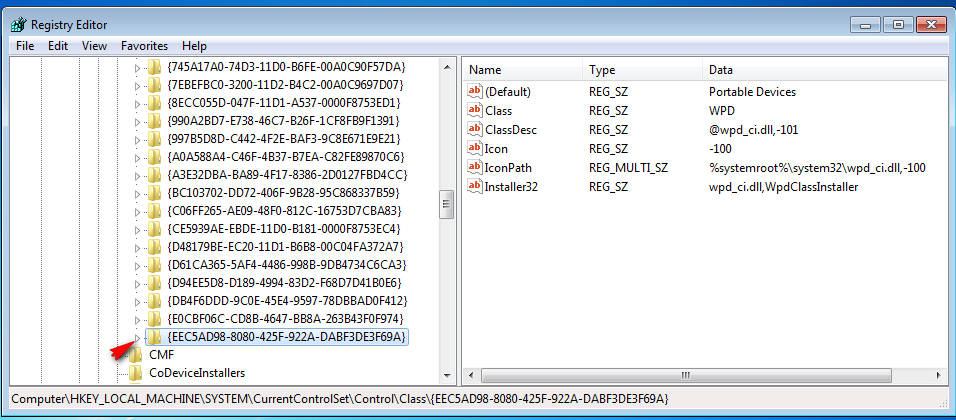The image size is (956, 420).
Task: Click the values pane scroll left arrow
Action: tap(471, 374)
